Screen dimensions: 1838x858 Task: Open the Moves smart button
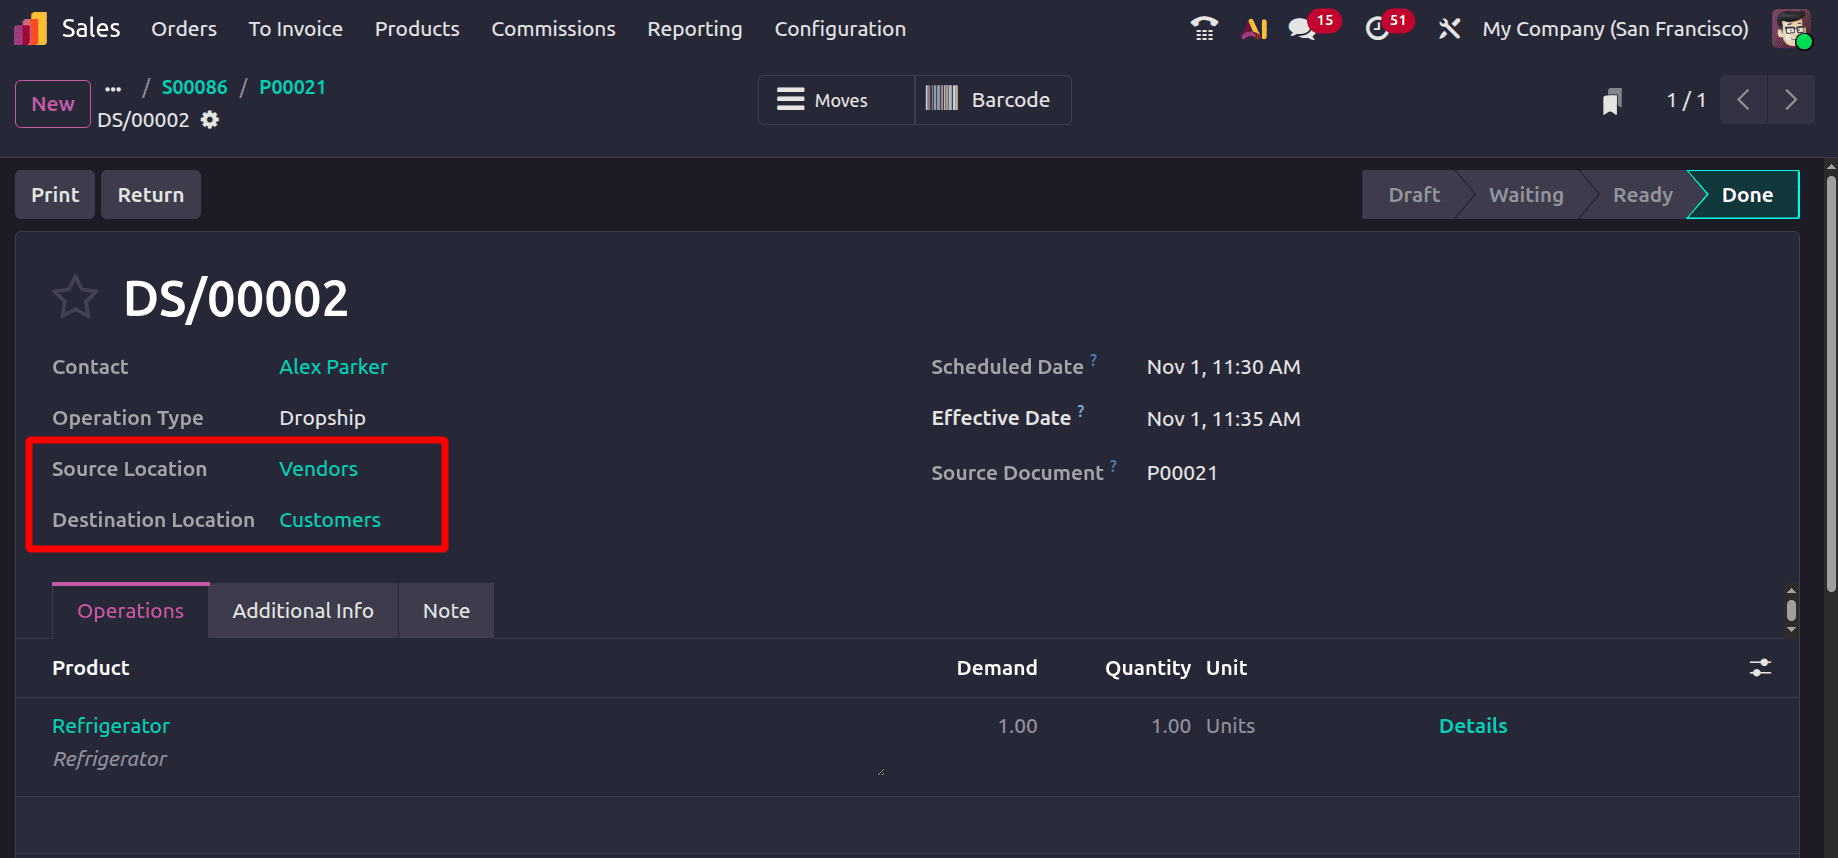coord(836,100)
